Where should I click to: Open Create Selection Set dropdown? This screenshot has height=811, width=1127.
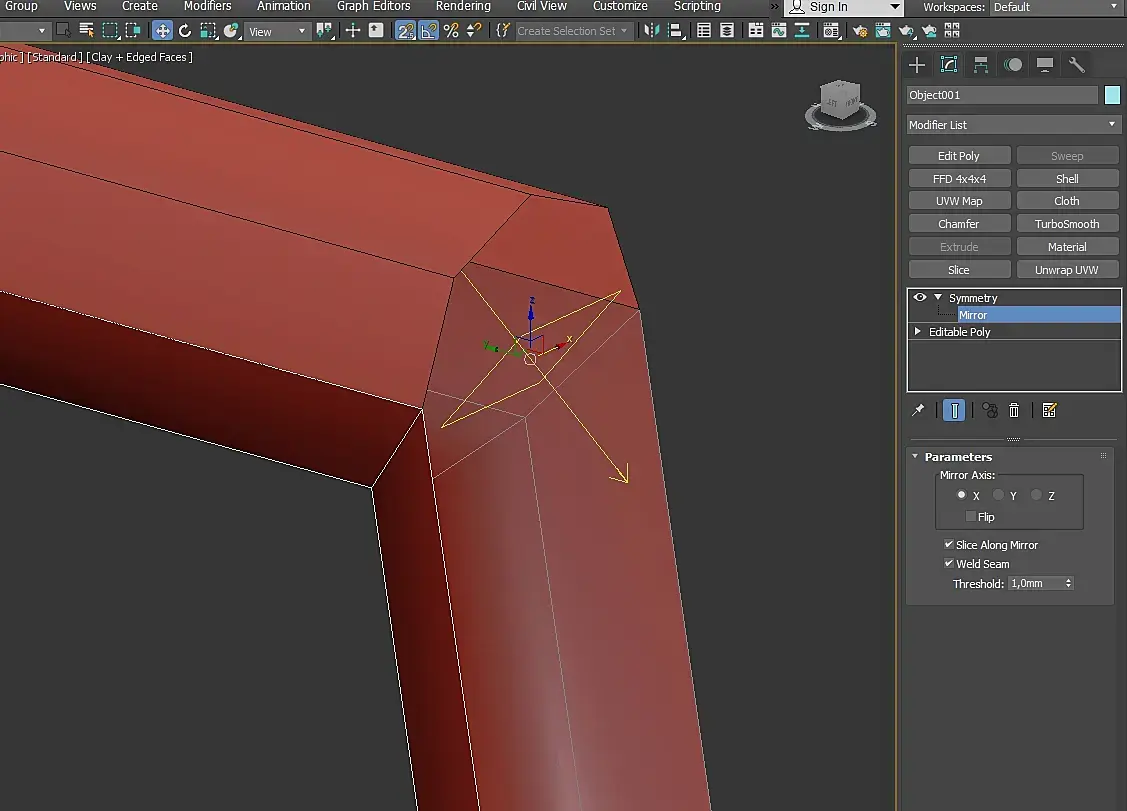pos(573,31)
